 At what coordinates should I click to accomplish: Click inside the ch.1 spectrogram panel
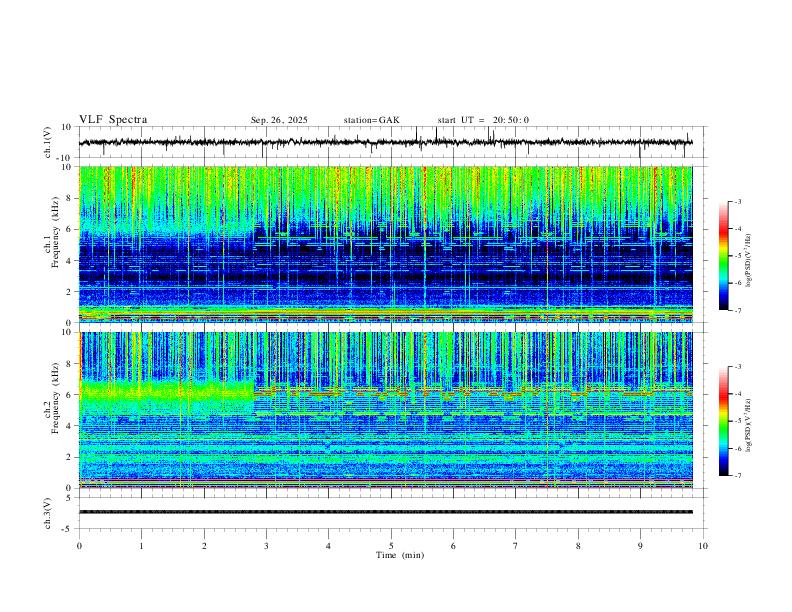pyautogui.click(x=386, y=244)
